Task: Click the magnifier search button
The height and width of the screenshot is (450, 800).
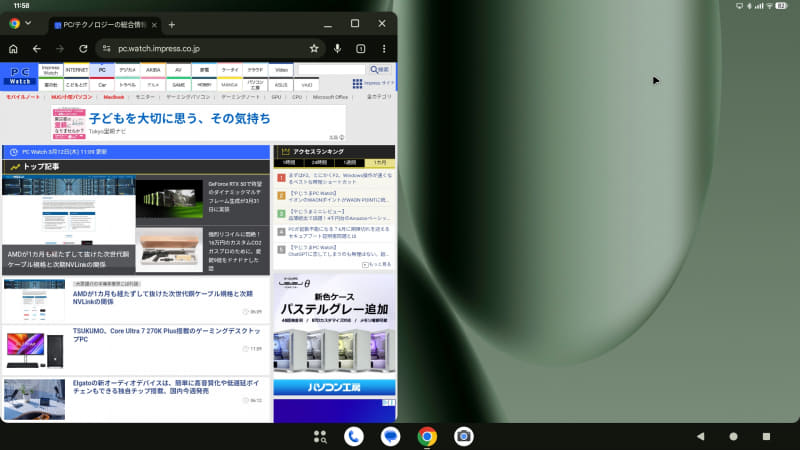Action: 380,69
